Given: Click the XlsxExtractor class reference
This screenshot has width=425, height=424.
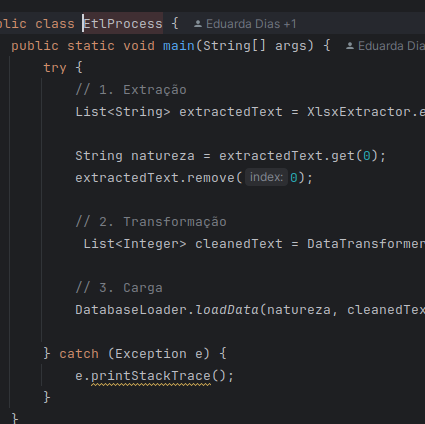Looking at the screenshot, I should pos(358,112).
